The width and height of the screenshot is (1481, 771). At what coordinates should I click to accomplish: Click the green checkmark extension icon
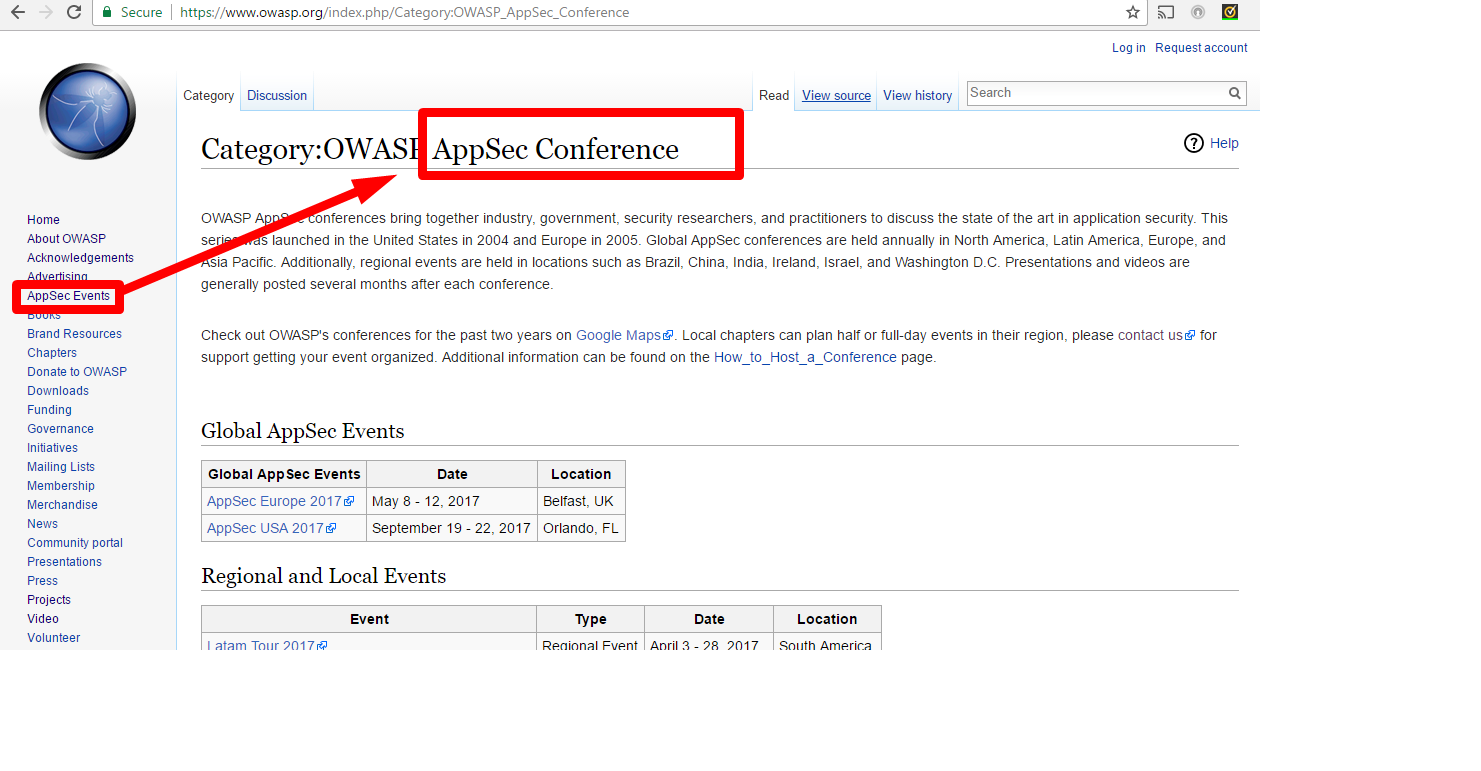pyautogui.click(x=1230, y=12)
